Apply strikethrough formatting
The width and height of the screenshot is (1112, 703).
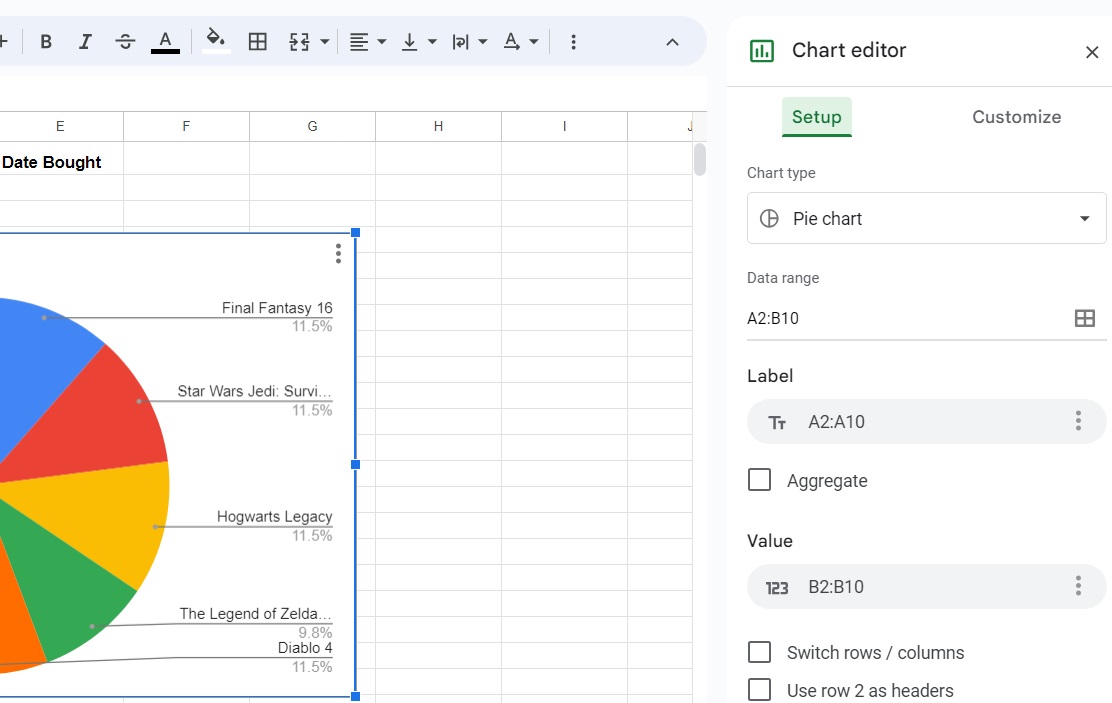tap(125, 42)
